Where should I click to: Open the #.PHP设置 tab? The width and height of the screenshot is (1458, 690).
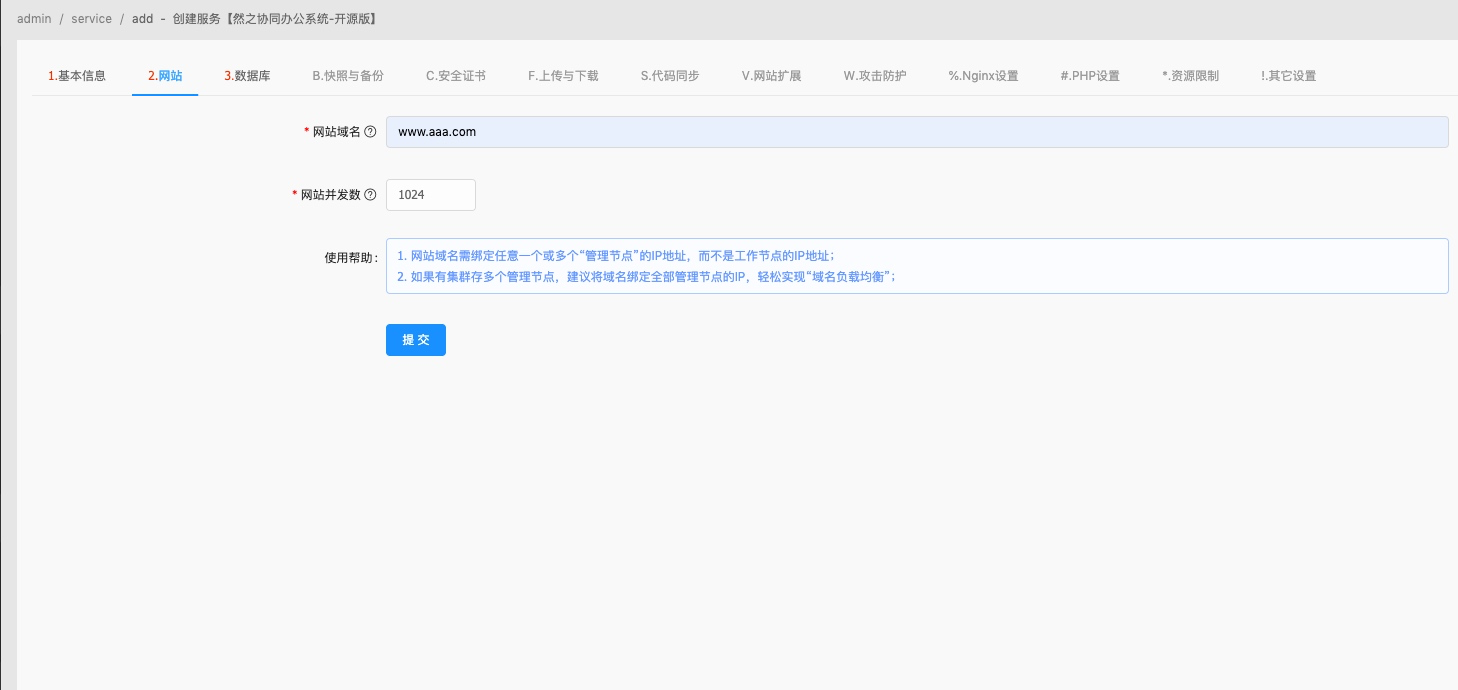point(1090,75)
